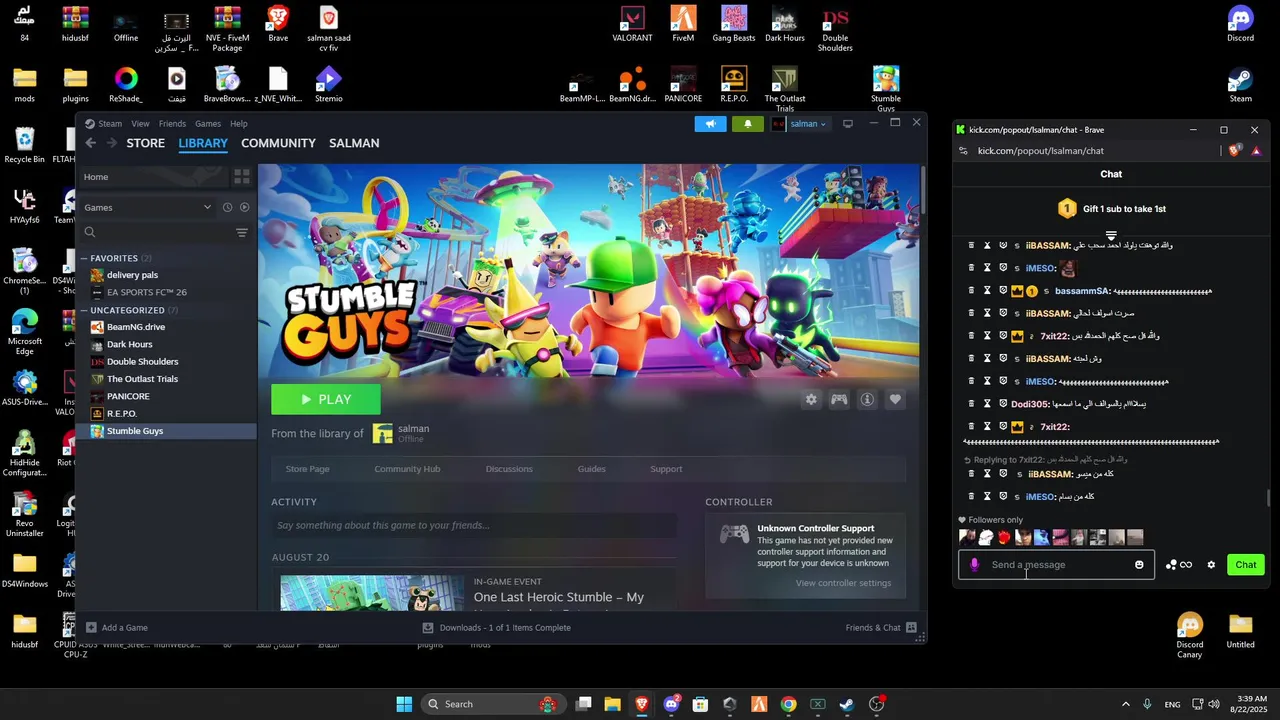Switch to the COMMUNITY tab
The width and height of the screenshot is (1280, 720).
tap(278, 143)
